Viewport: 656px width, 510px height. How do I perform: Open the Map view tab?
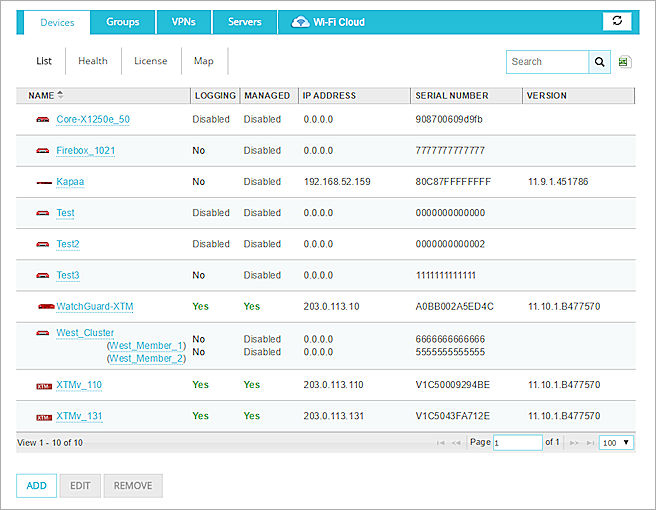pos(203,61)
